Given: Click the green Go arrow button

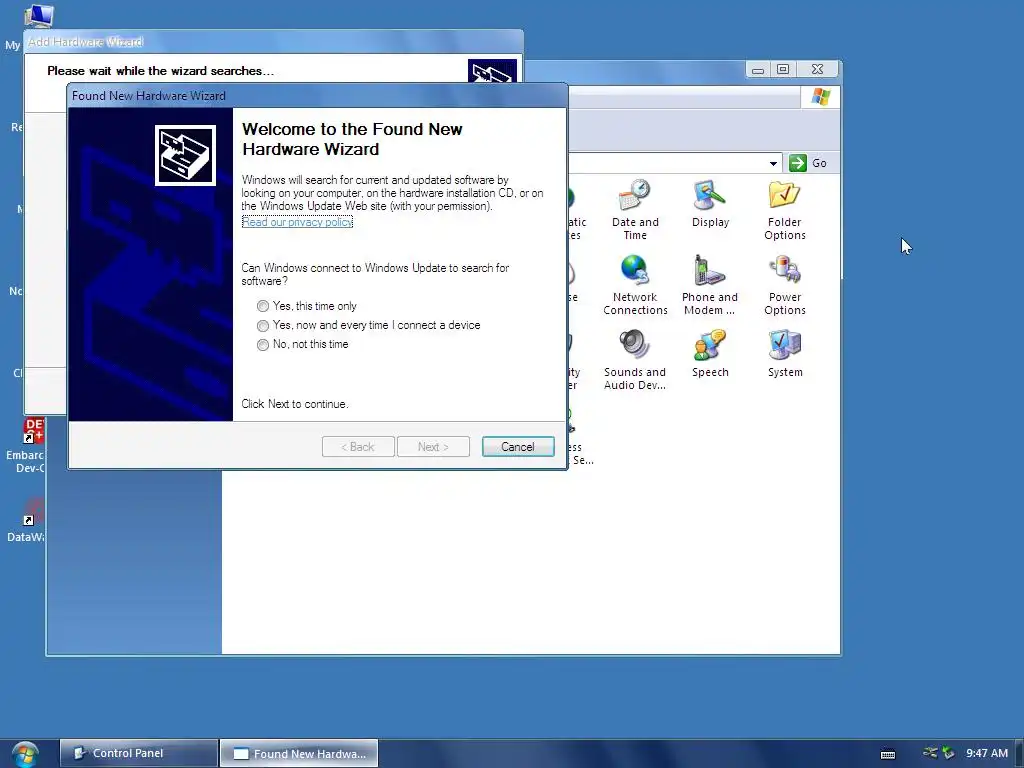Looking at the screenshot, I should coord(797,163).
